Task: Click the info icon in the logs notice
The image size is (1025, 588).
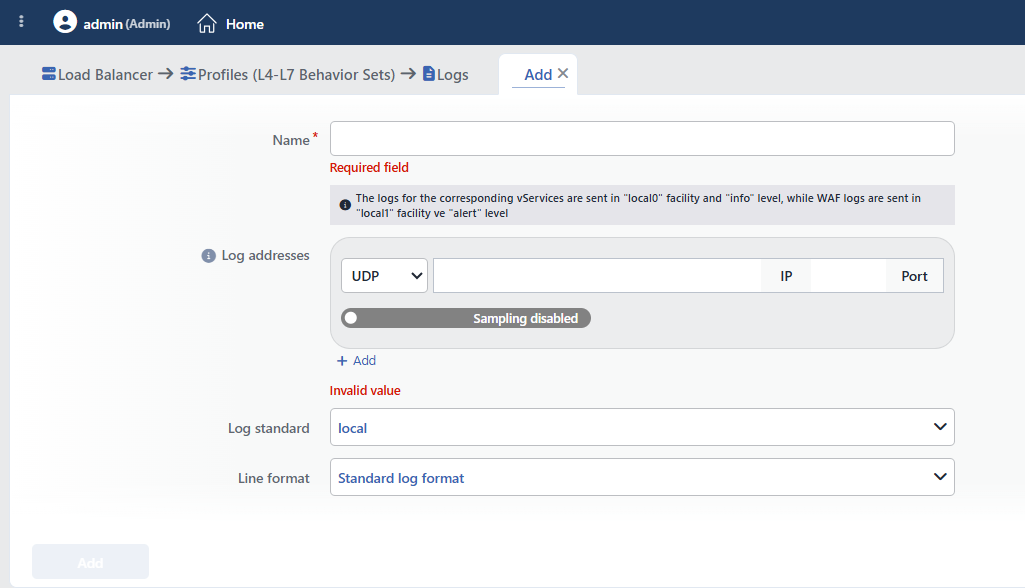Action: point(345,205)
